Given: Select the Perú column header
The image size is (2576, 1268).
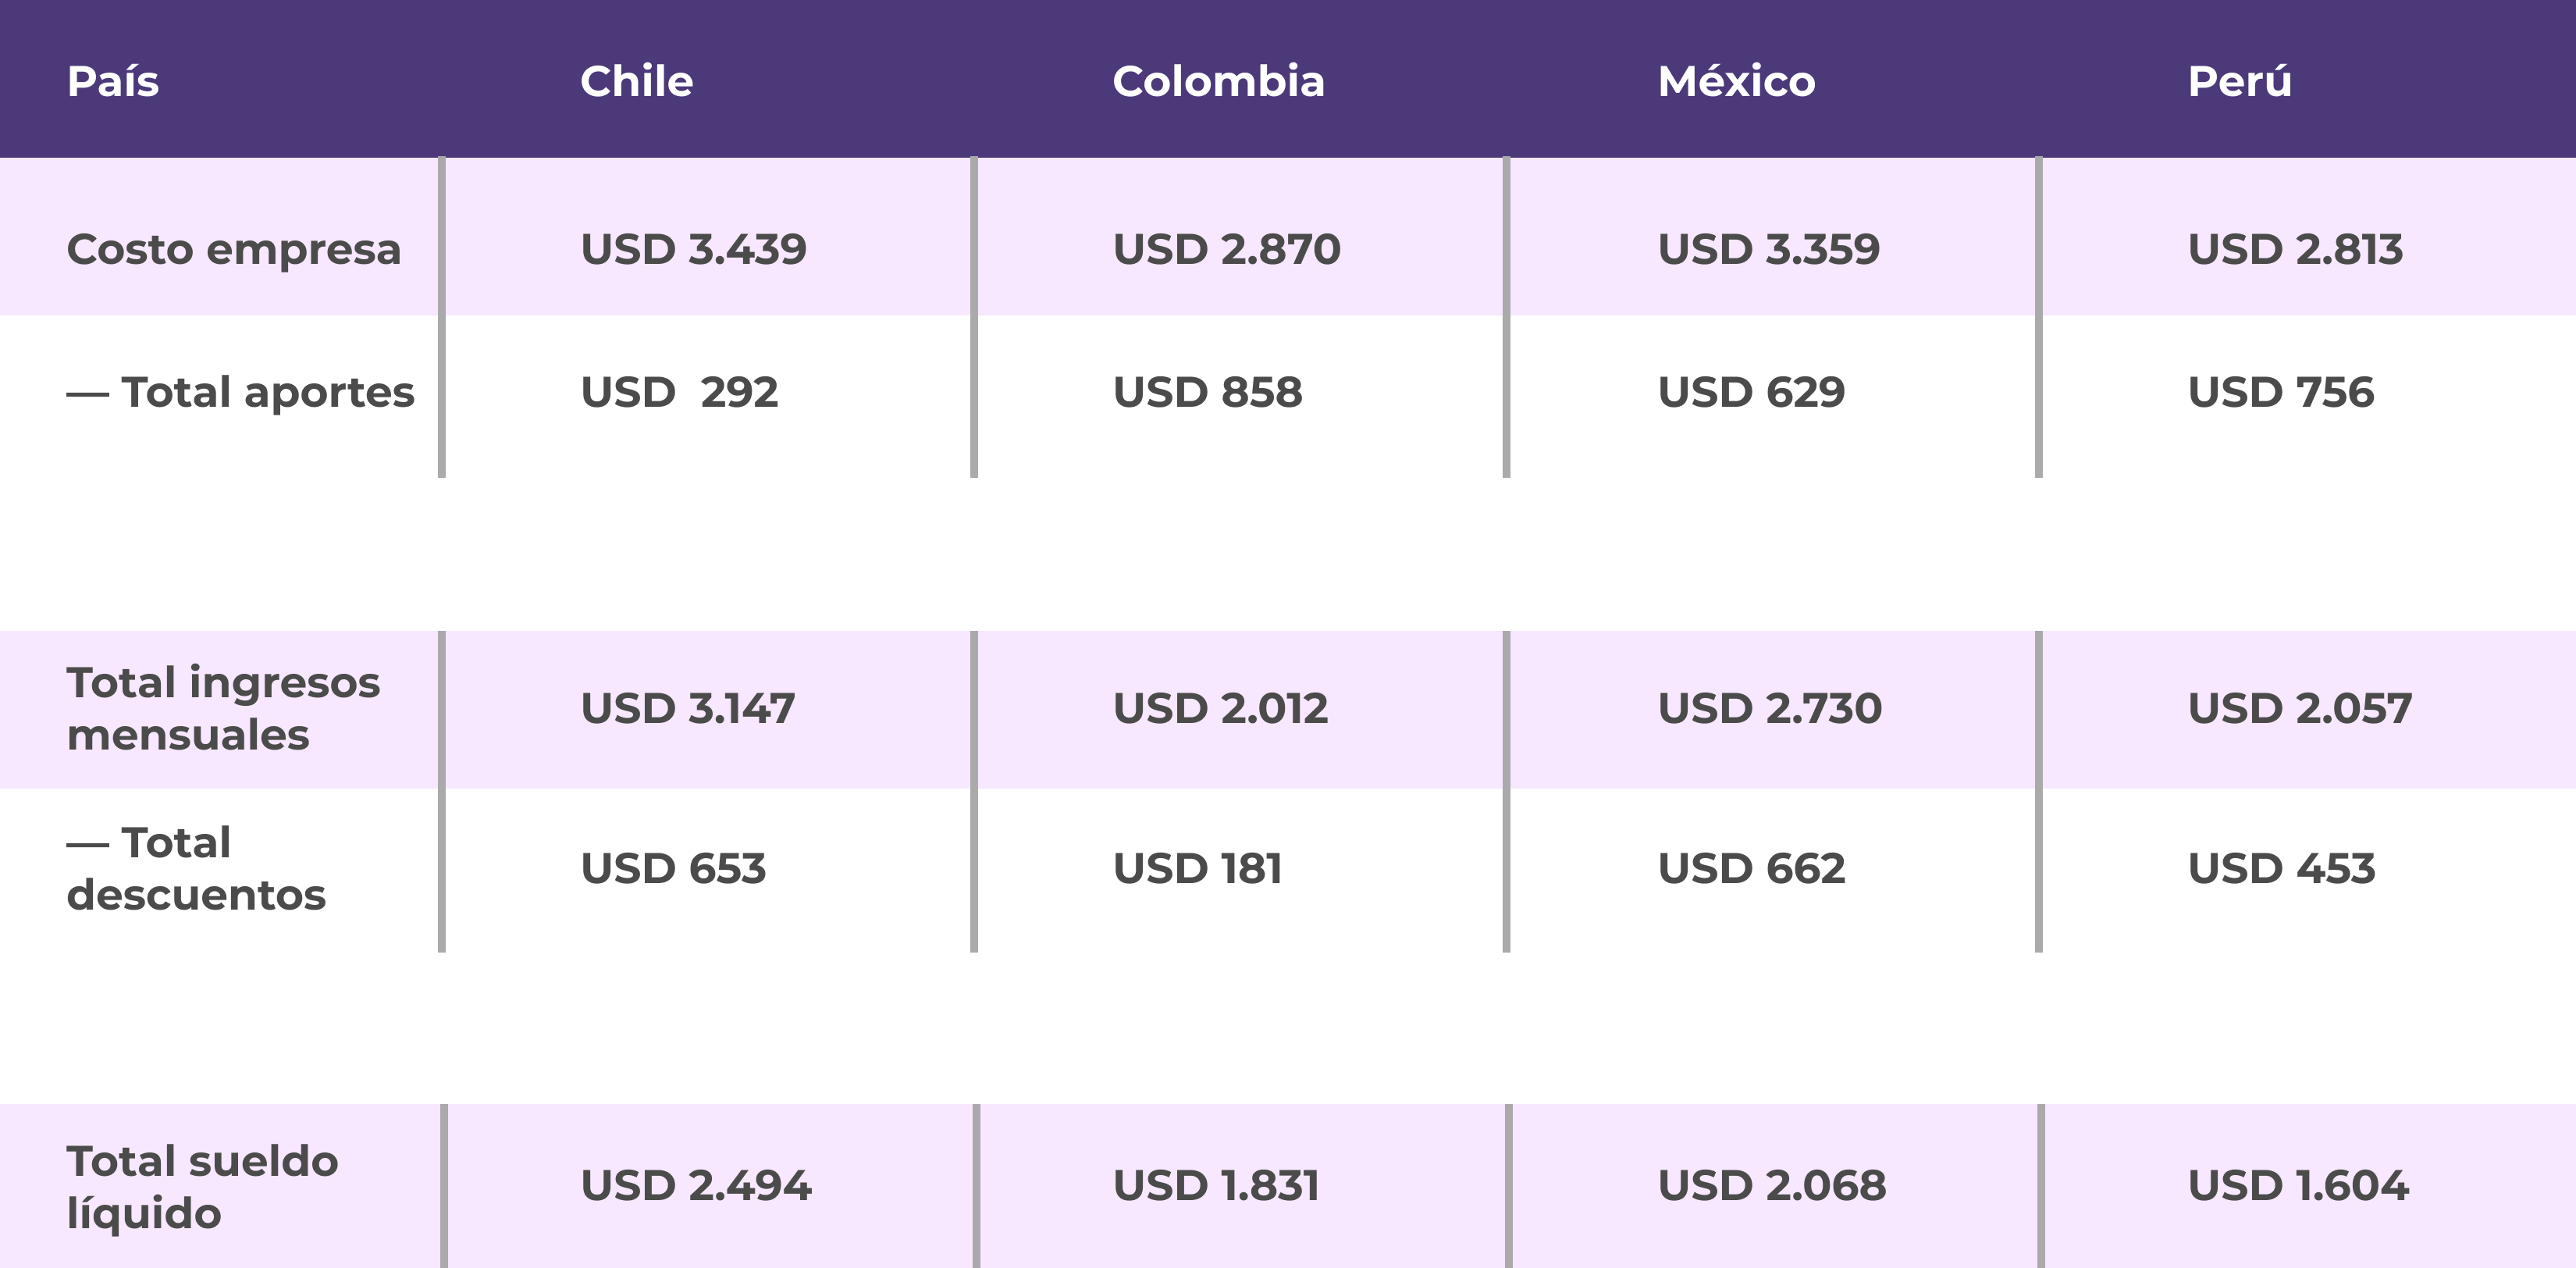Looking at the screenshot, I should tap(2239, 81).
